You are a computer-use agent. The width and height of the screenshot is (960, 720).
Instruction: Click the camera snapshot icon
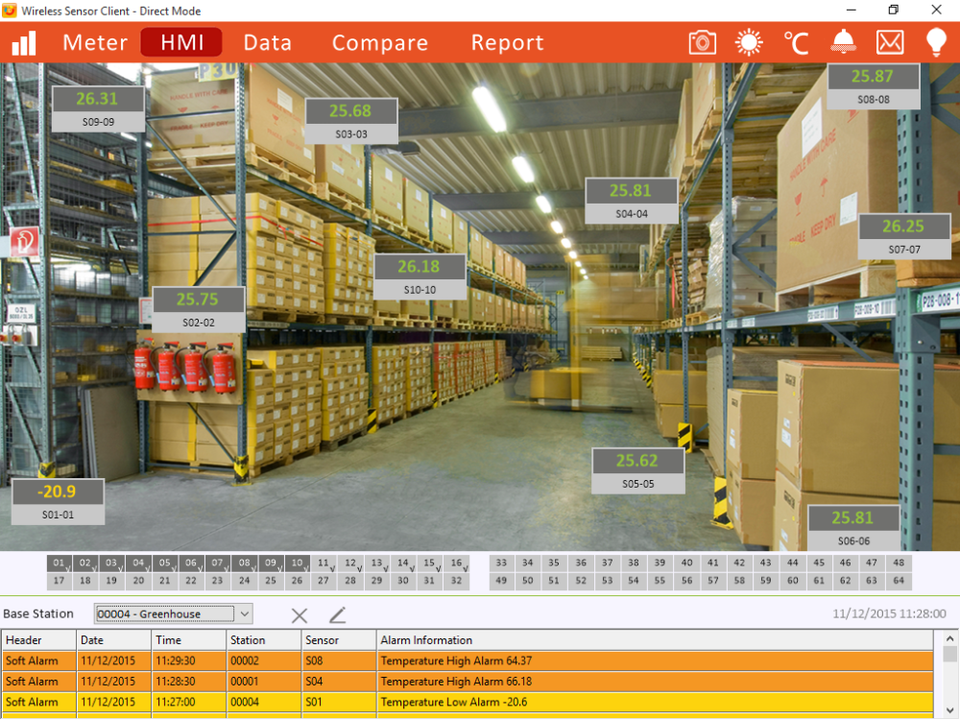pos(702,42)
